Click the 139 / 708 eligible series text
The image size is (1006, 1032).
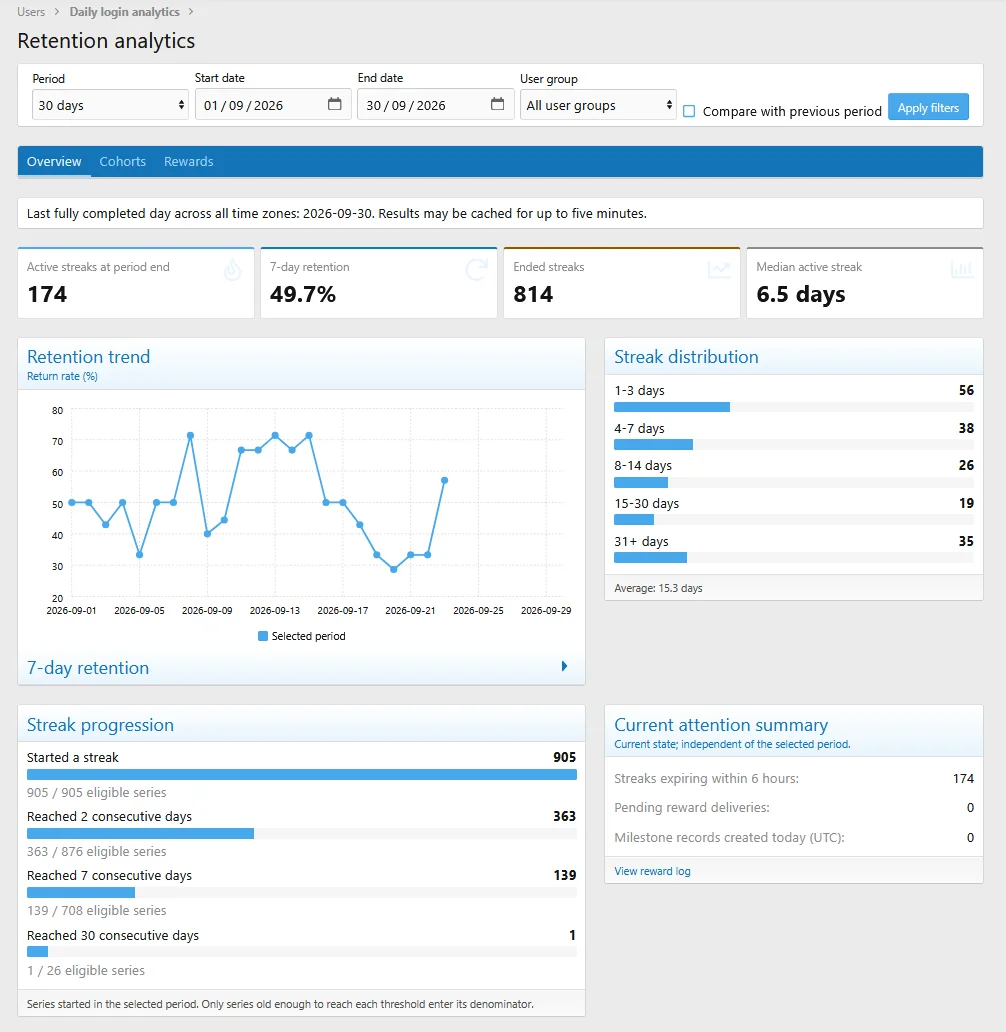[97, 911]
